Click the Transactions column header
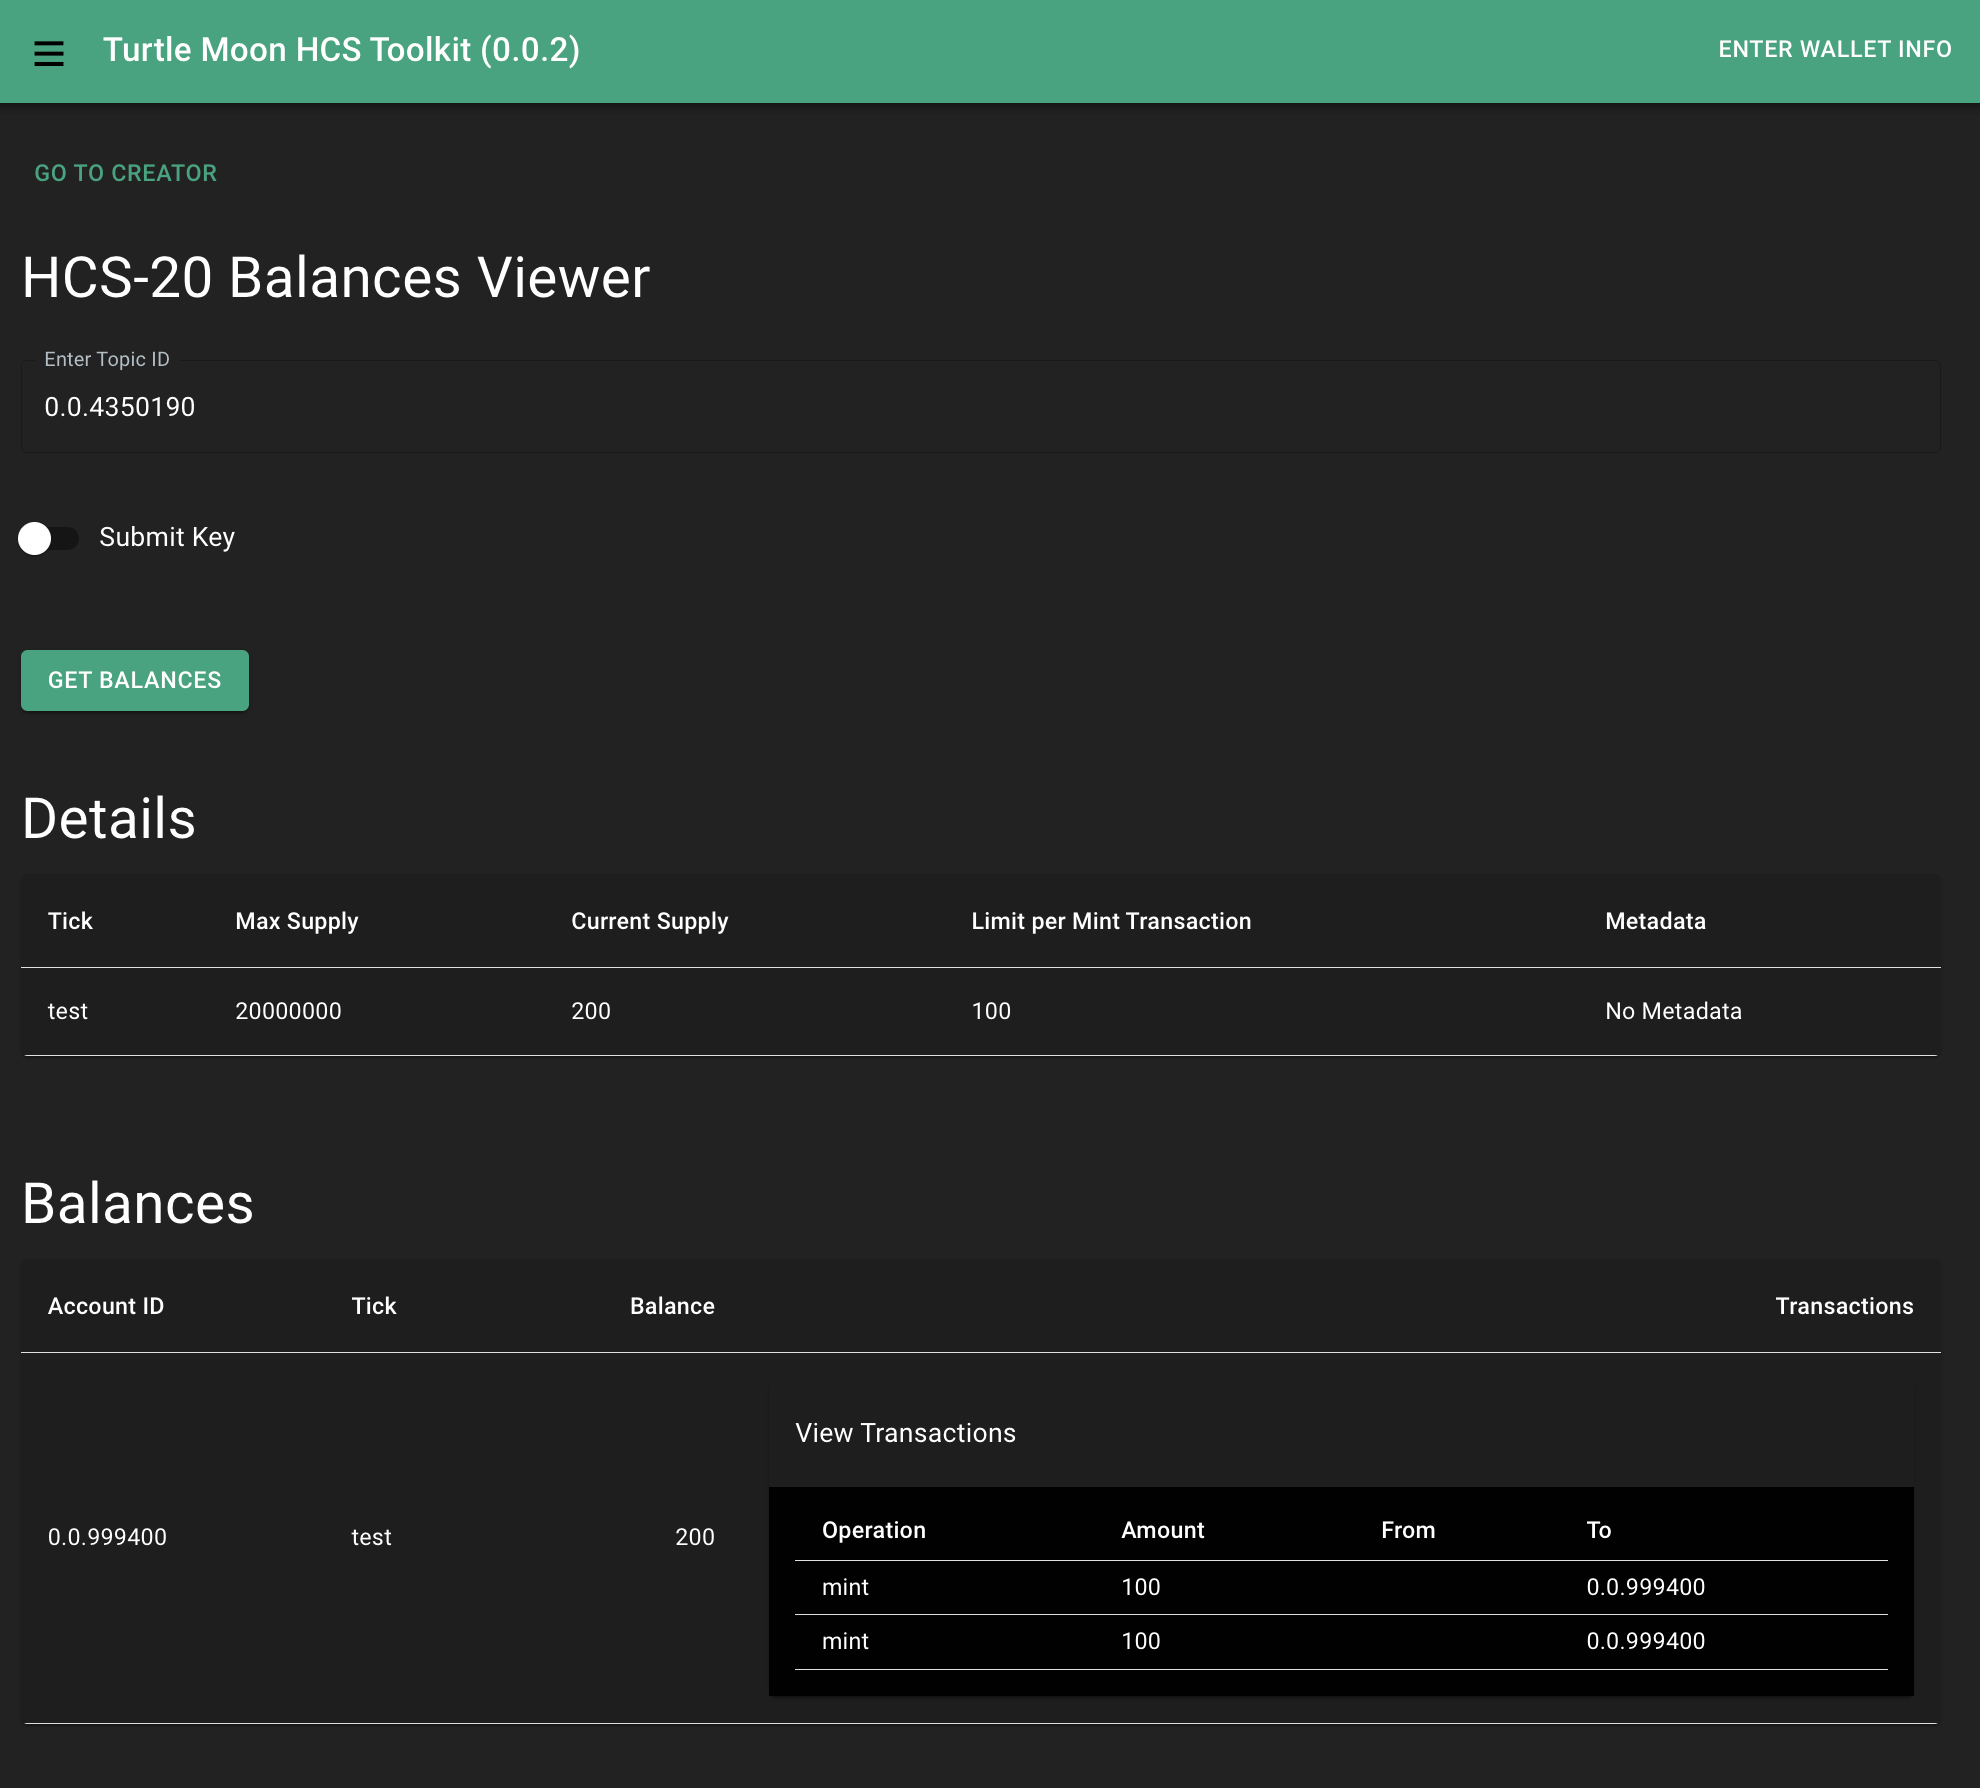 [1843, 1306]
